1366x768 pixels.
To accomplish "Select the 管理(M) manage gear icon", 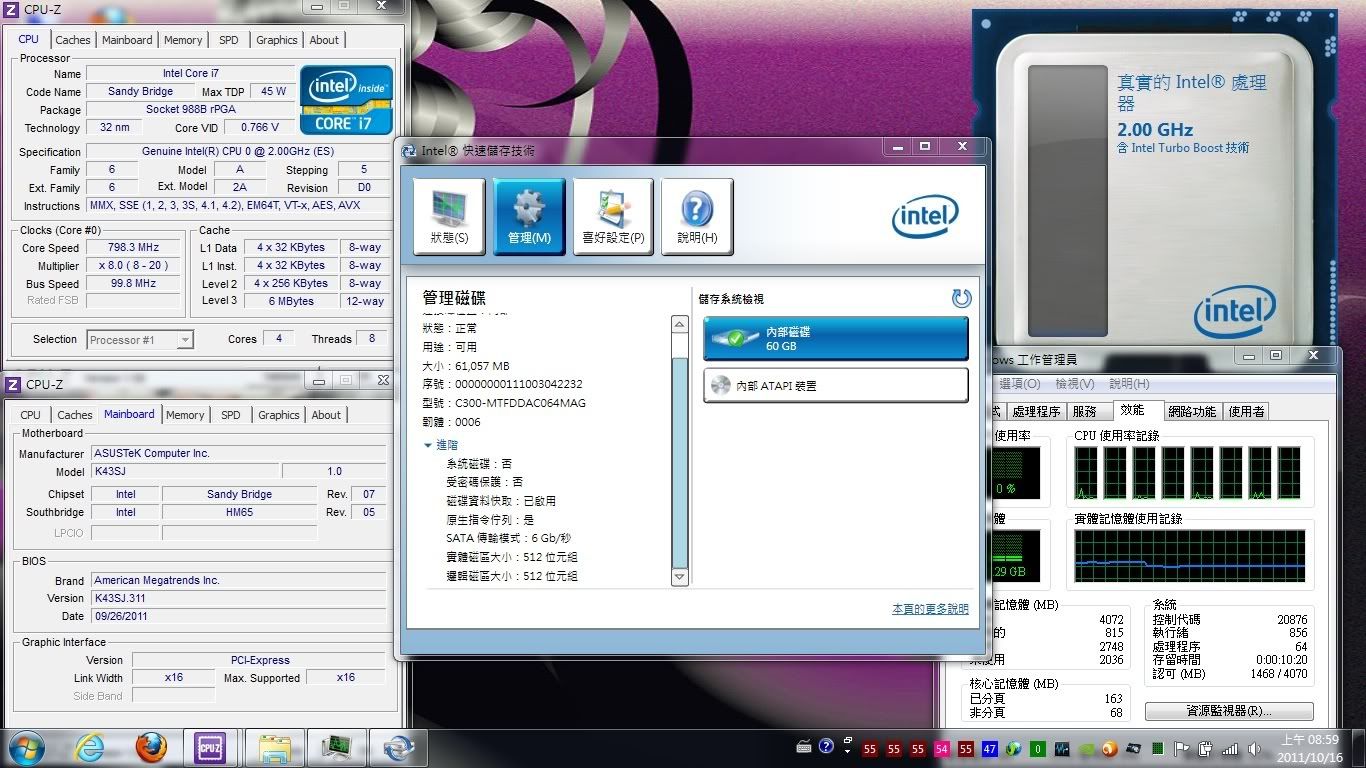I will tap(528, 216).
